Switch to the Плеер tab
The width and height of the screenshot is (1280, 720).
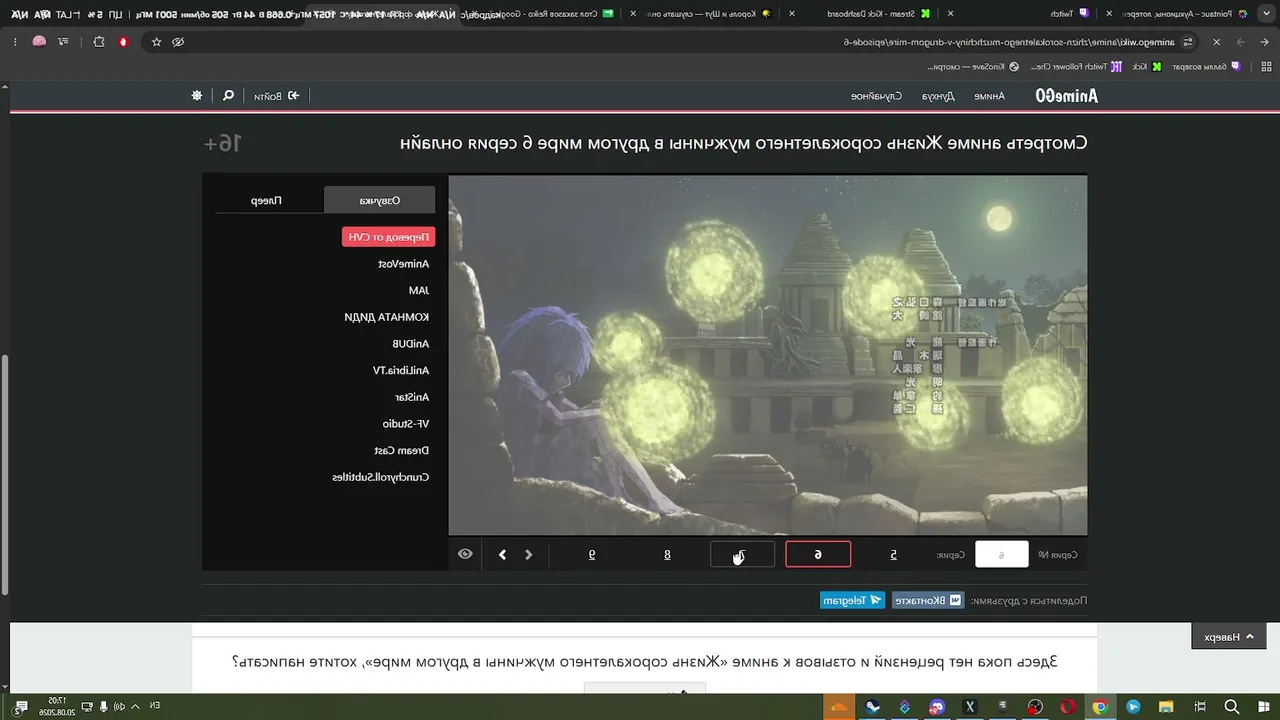tap(266, 200)
